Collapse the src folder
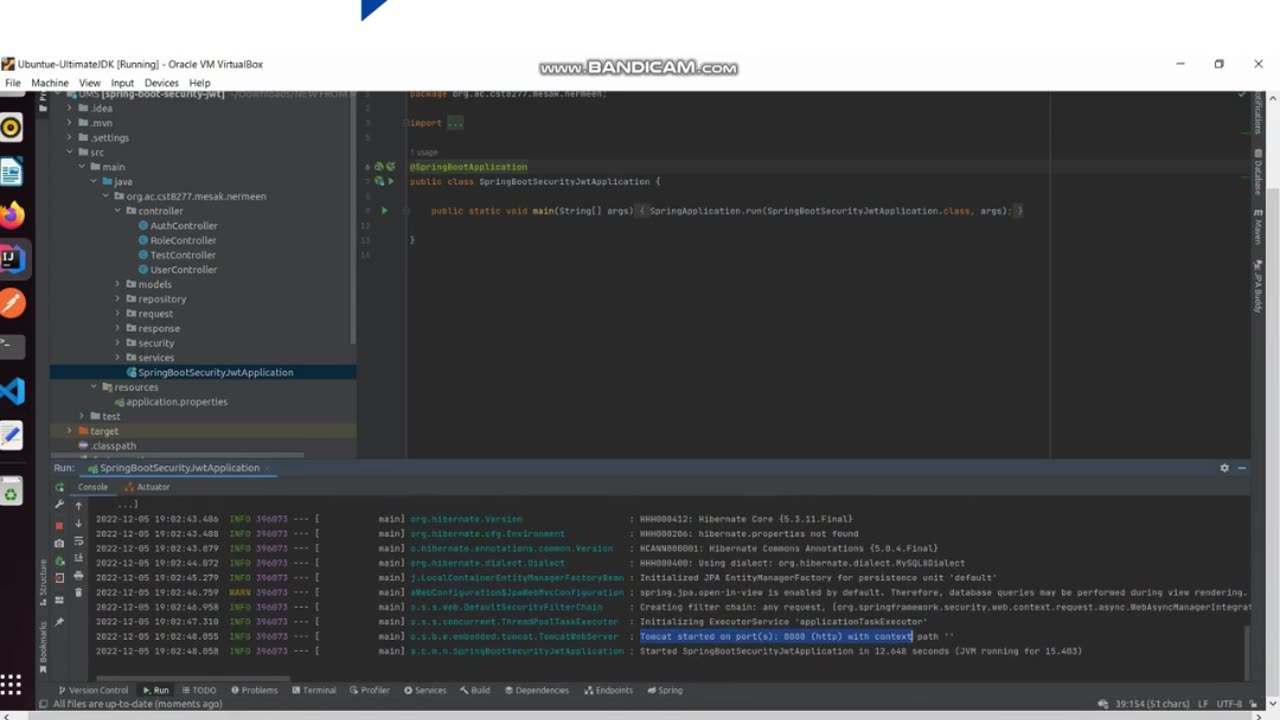1280x720 pixels. point(70,152)
